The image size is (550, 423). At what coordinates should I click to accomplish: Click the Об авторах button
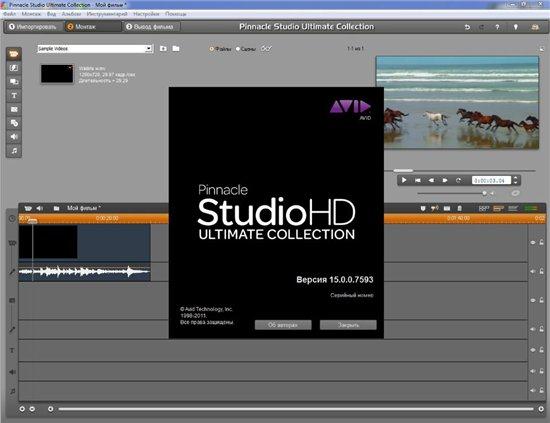[x=283, y=325]
